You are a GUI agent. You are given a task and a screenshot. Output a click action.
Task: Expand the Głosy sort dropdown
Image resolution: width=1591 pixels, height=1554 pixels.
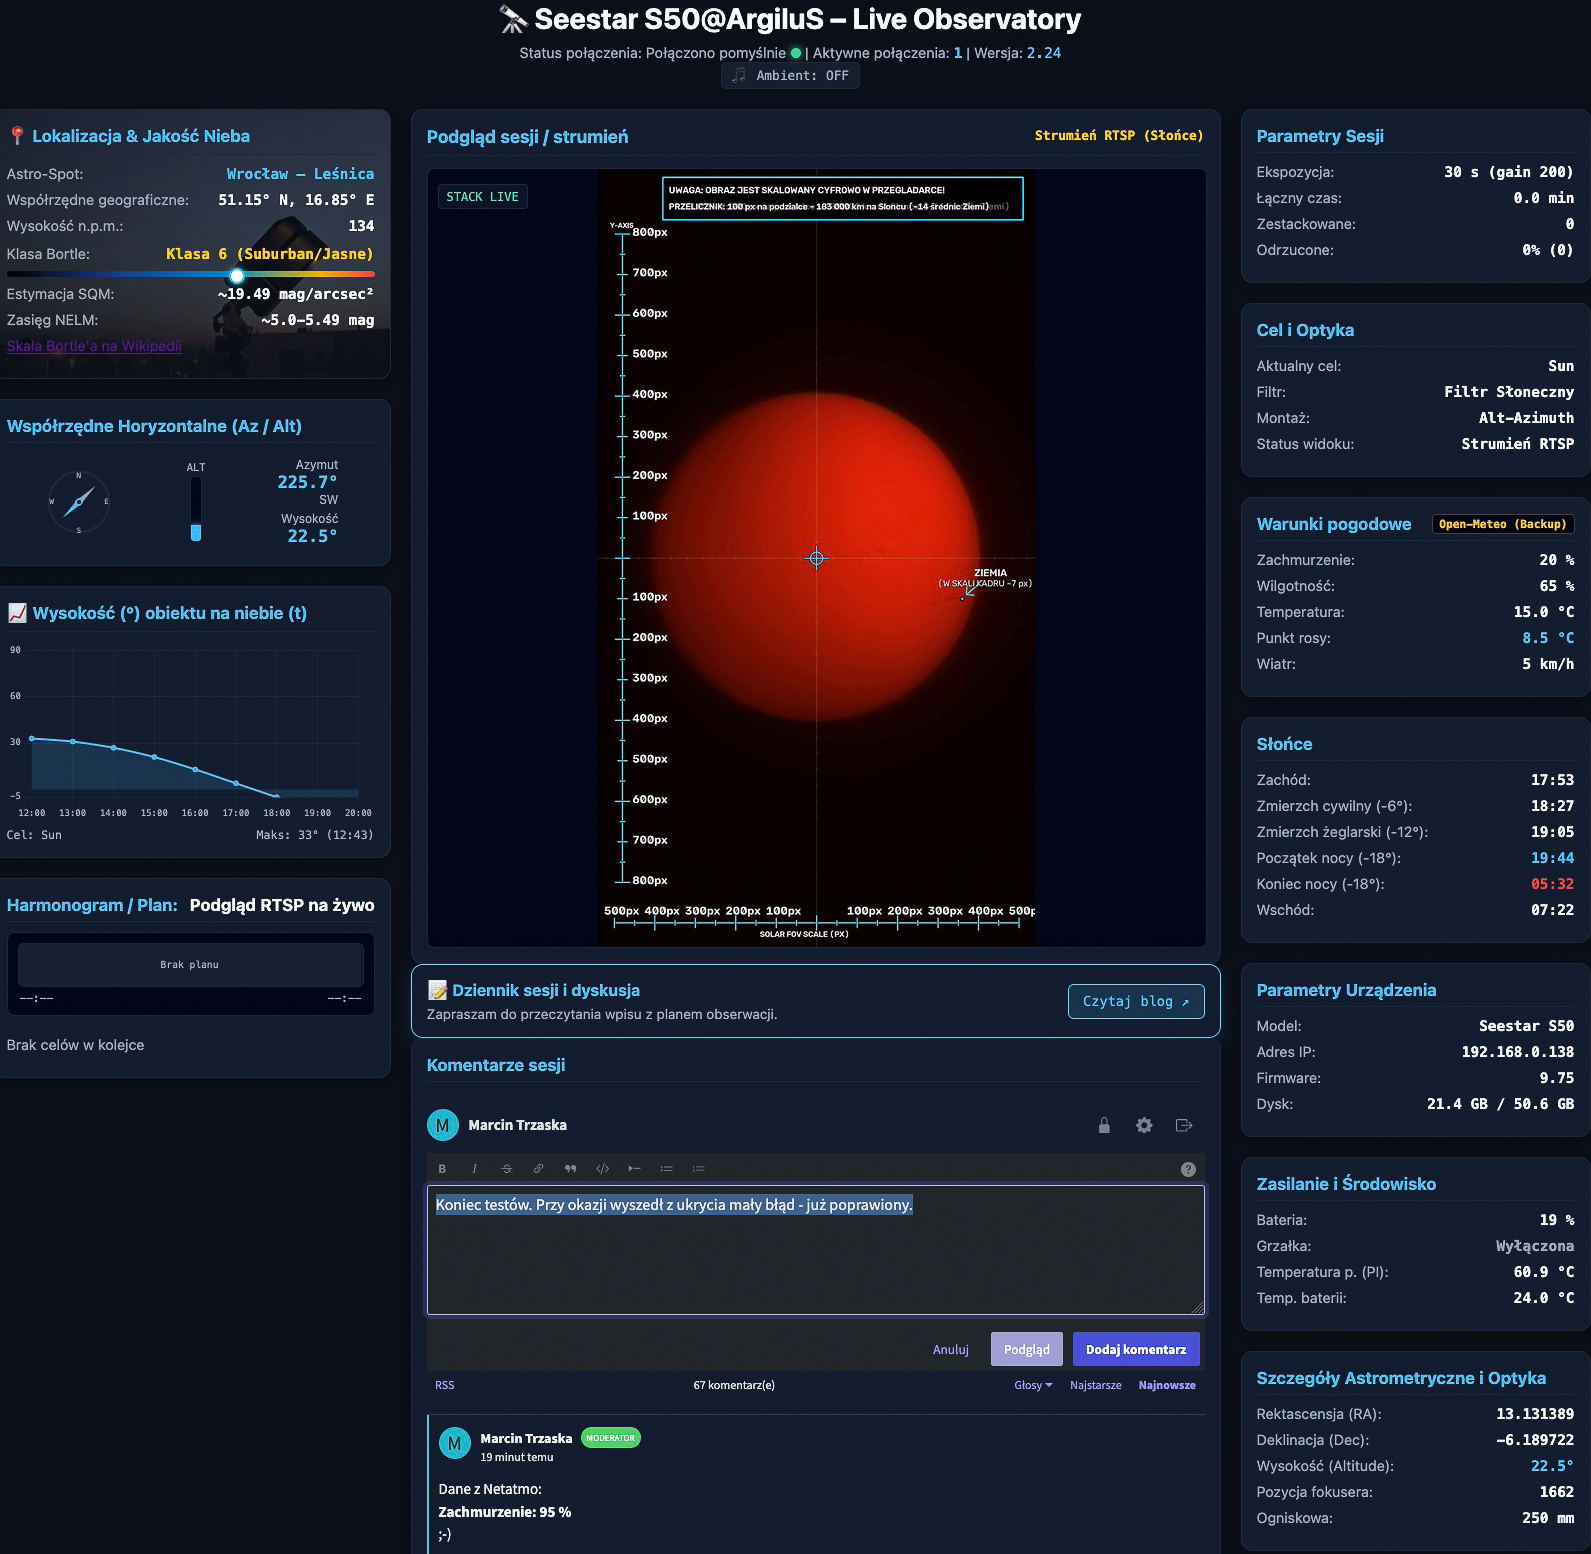coord(1033,1385)
